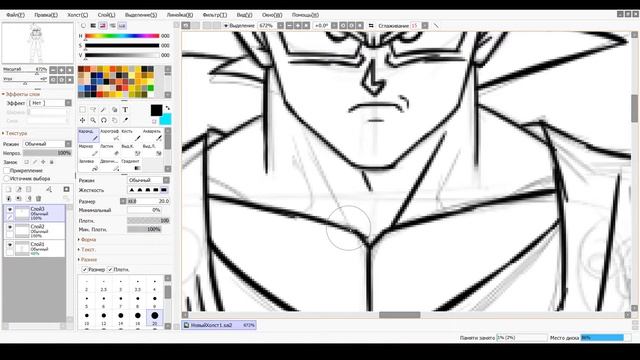Select the Brush (Кисть) tool
The image size is (640, 360).
131,136
